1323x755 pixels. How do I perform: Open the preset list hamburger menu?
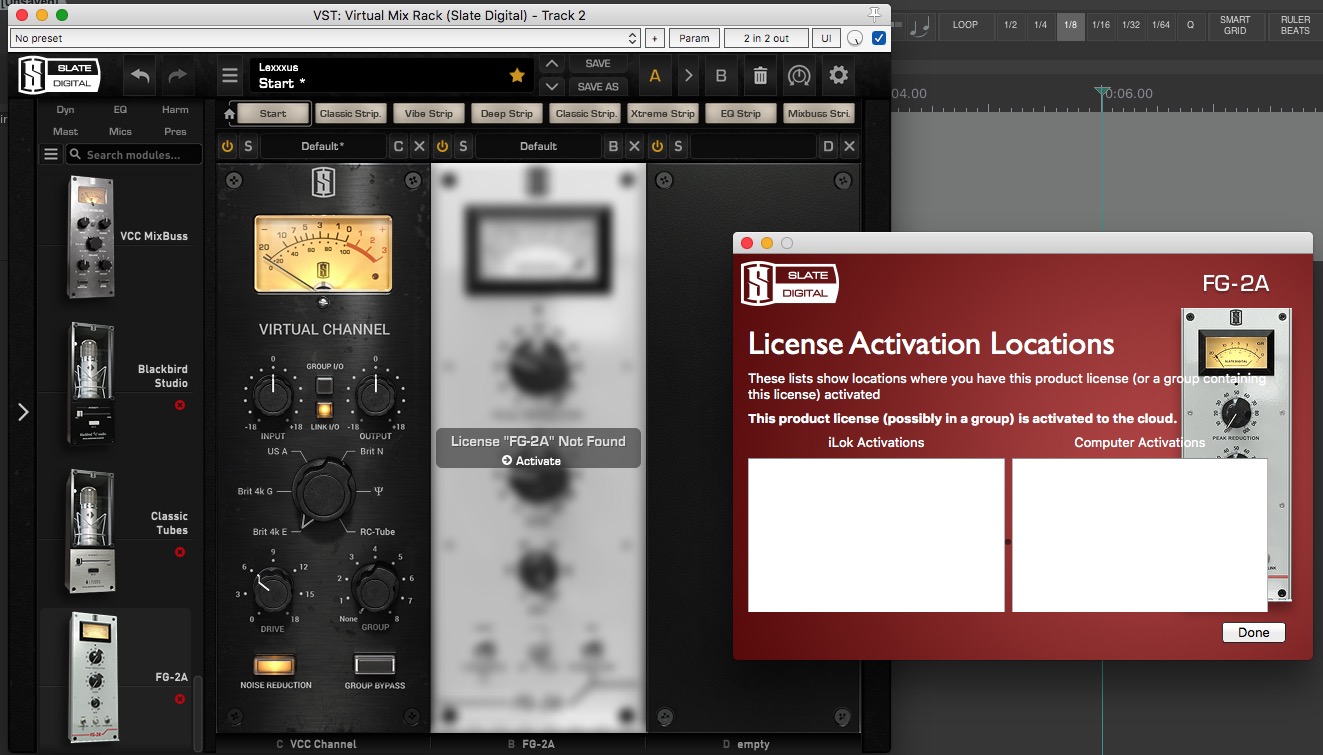230,76
